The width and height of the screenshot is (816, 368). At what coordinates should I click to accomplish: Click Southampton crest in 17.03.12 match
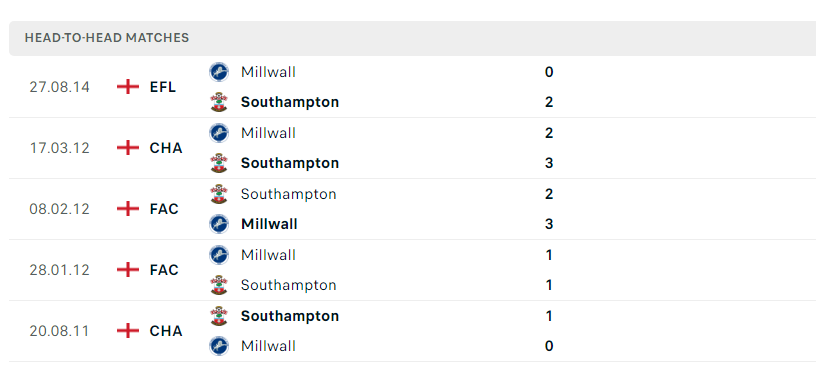click(219, 163)
